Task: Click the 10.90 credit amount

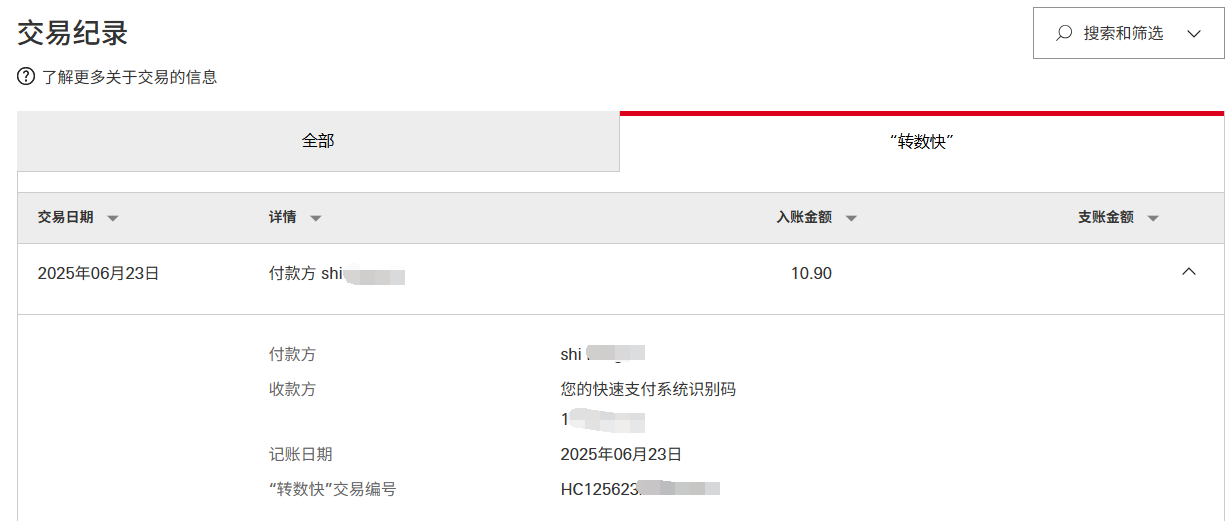Action: click(x=811, y=273)
